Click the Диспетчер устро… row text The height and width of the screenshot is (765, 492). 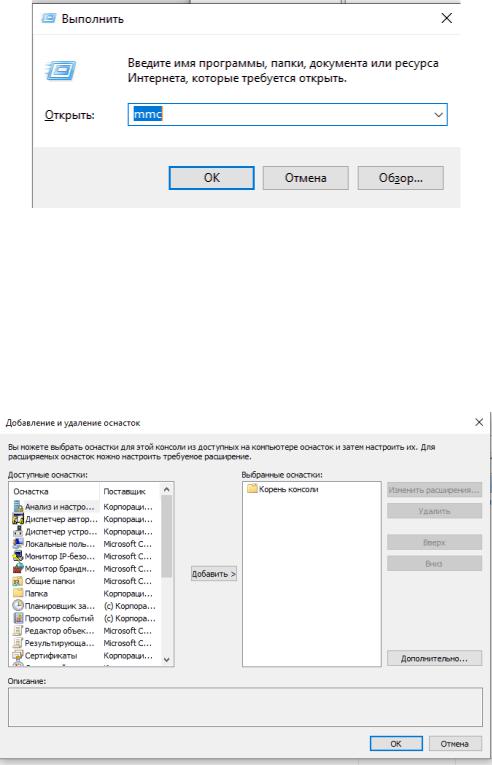point(61,532)
